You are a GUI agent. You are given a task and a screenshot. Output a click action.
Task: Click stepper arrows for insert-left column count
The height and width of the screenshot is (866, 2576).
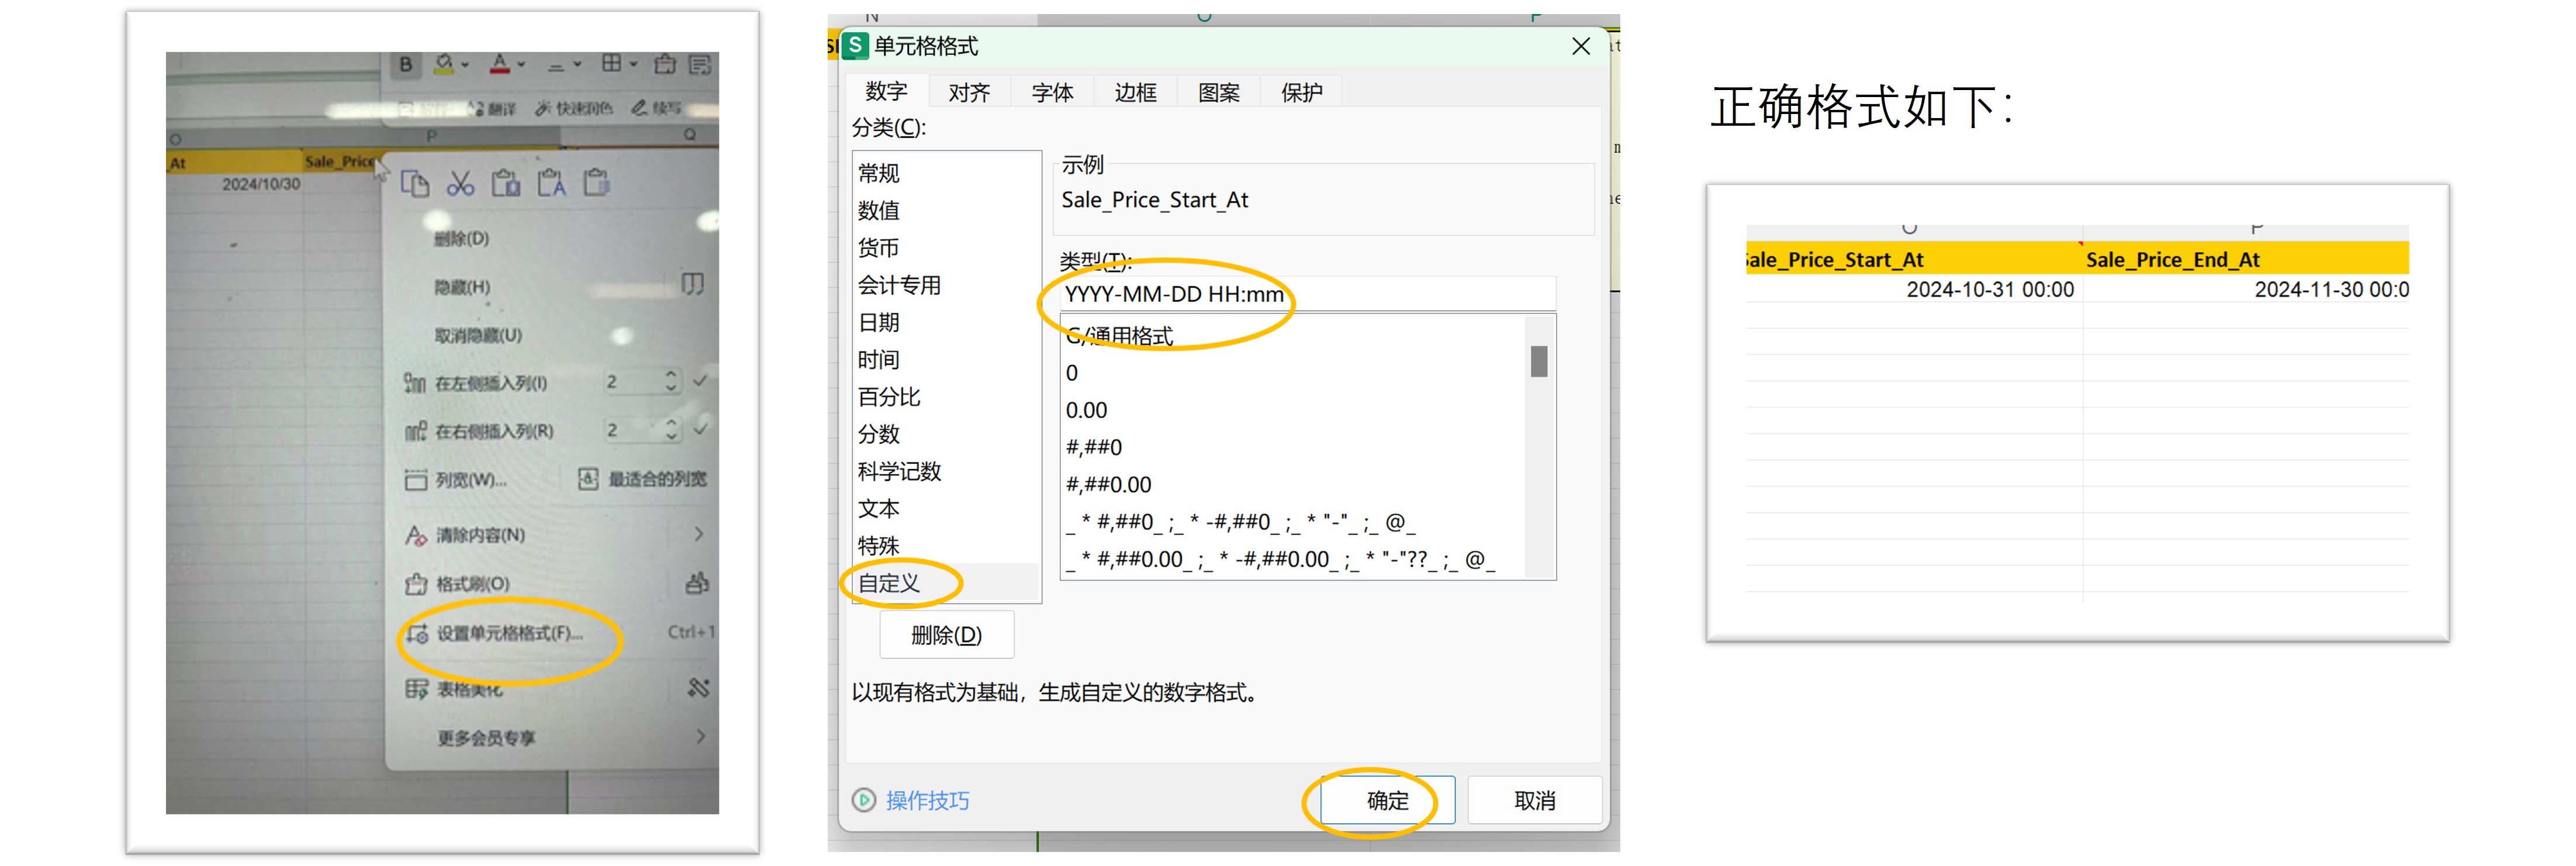click(x=671, y=381)
